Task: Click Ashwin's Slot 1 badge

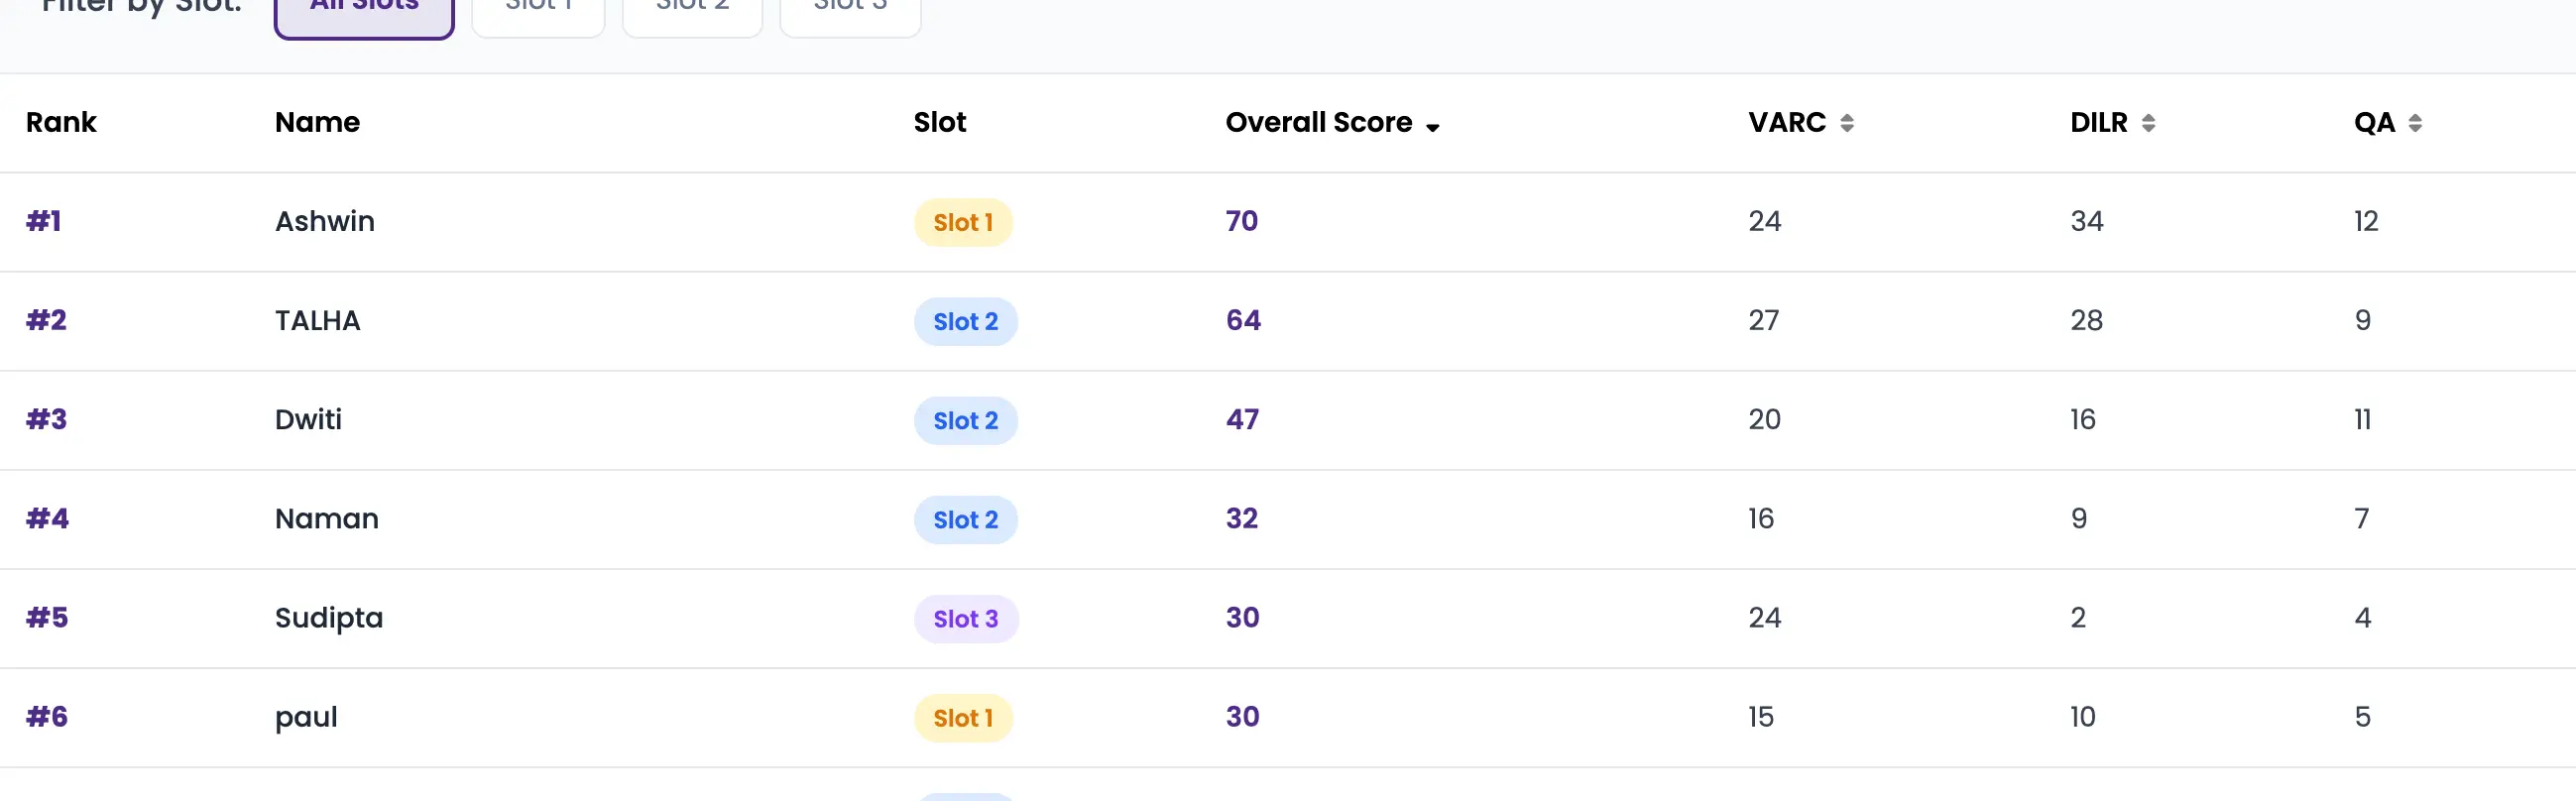Action: click(963, 222)
